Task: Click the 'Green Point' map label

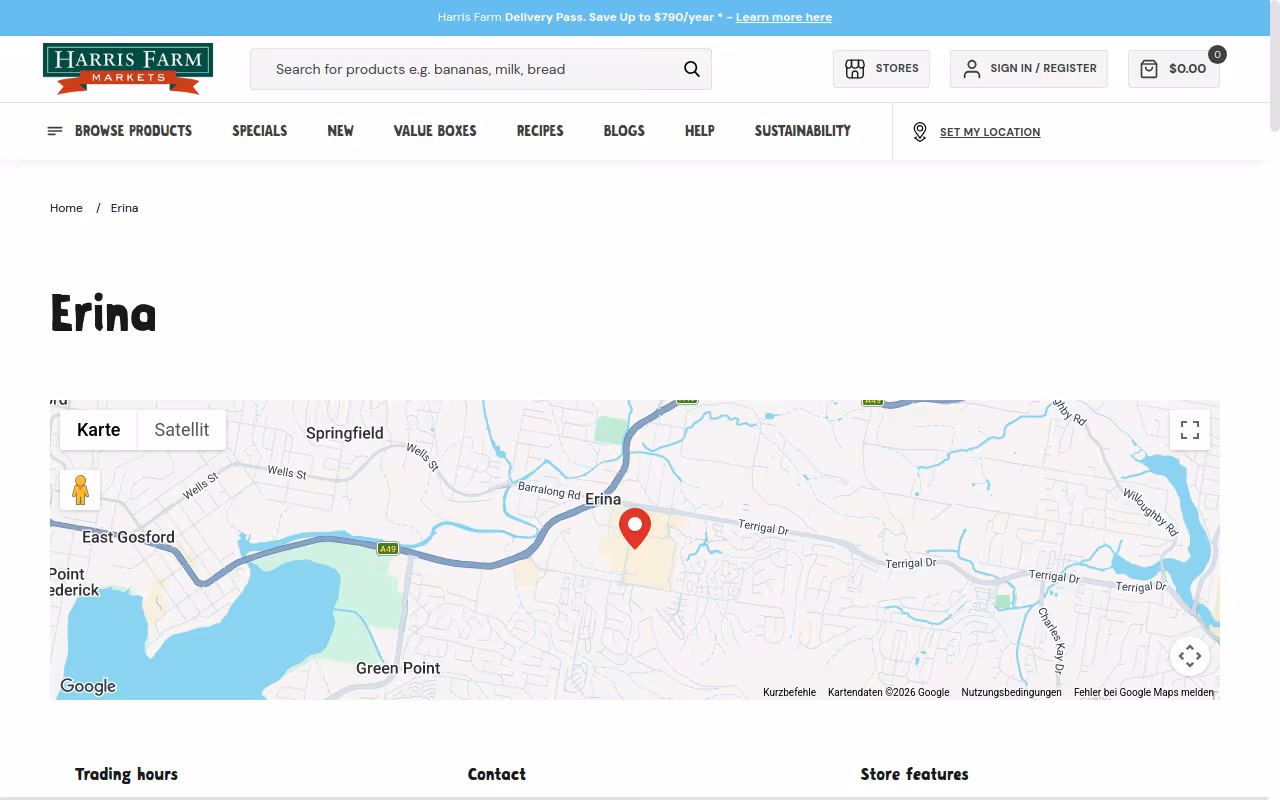Action: coord(398,668)
